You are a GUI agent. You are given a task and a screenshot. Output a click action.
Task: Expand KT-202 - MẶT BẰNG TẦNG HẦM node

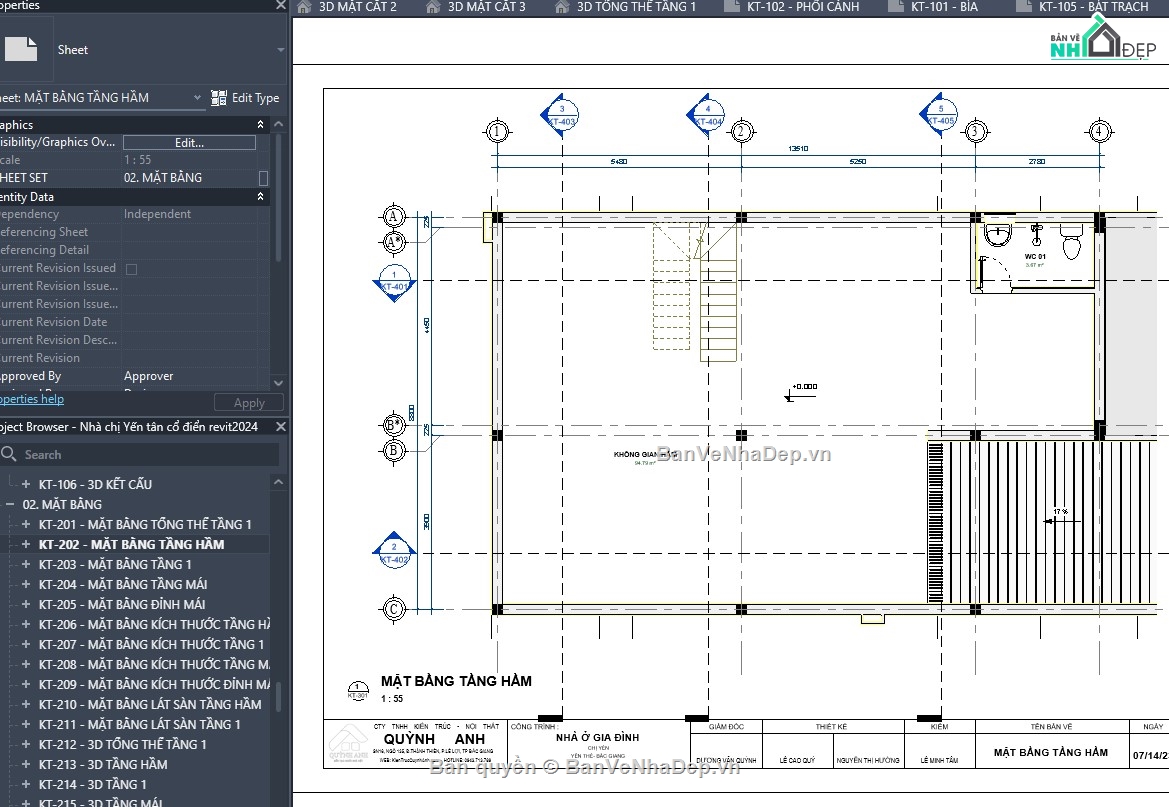pyautogui.click(x=26, y=544)
